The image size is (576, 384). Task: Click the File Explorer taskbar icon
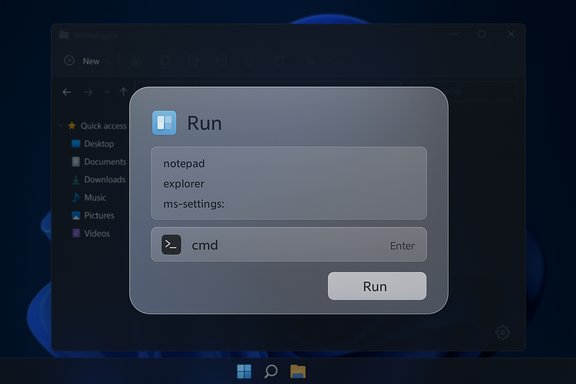pyautogui.click(x=298, y=371)
